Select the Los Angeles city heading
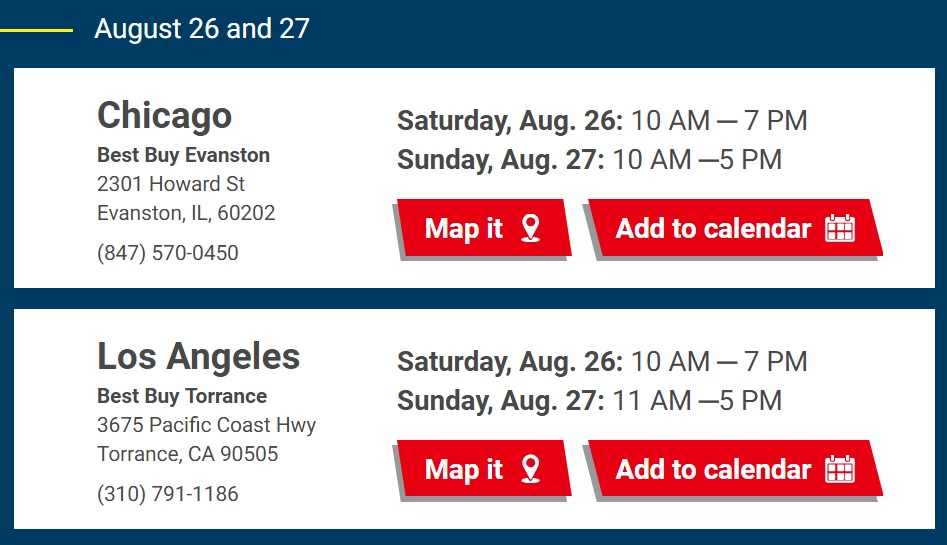This screenshot has width=947, height=545. pyautogui.click(x=199, y=356)
